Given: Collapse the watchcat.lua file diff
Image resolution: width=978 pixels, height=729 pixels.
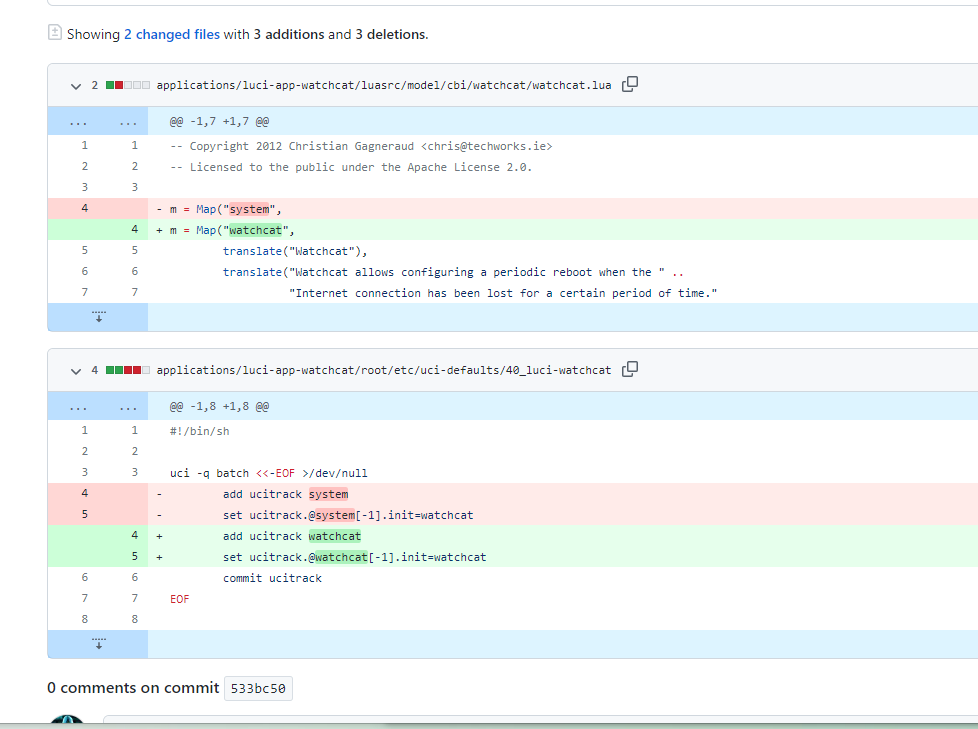Looking at the screenshot, I should click(x=76, y=85).
